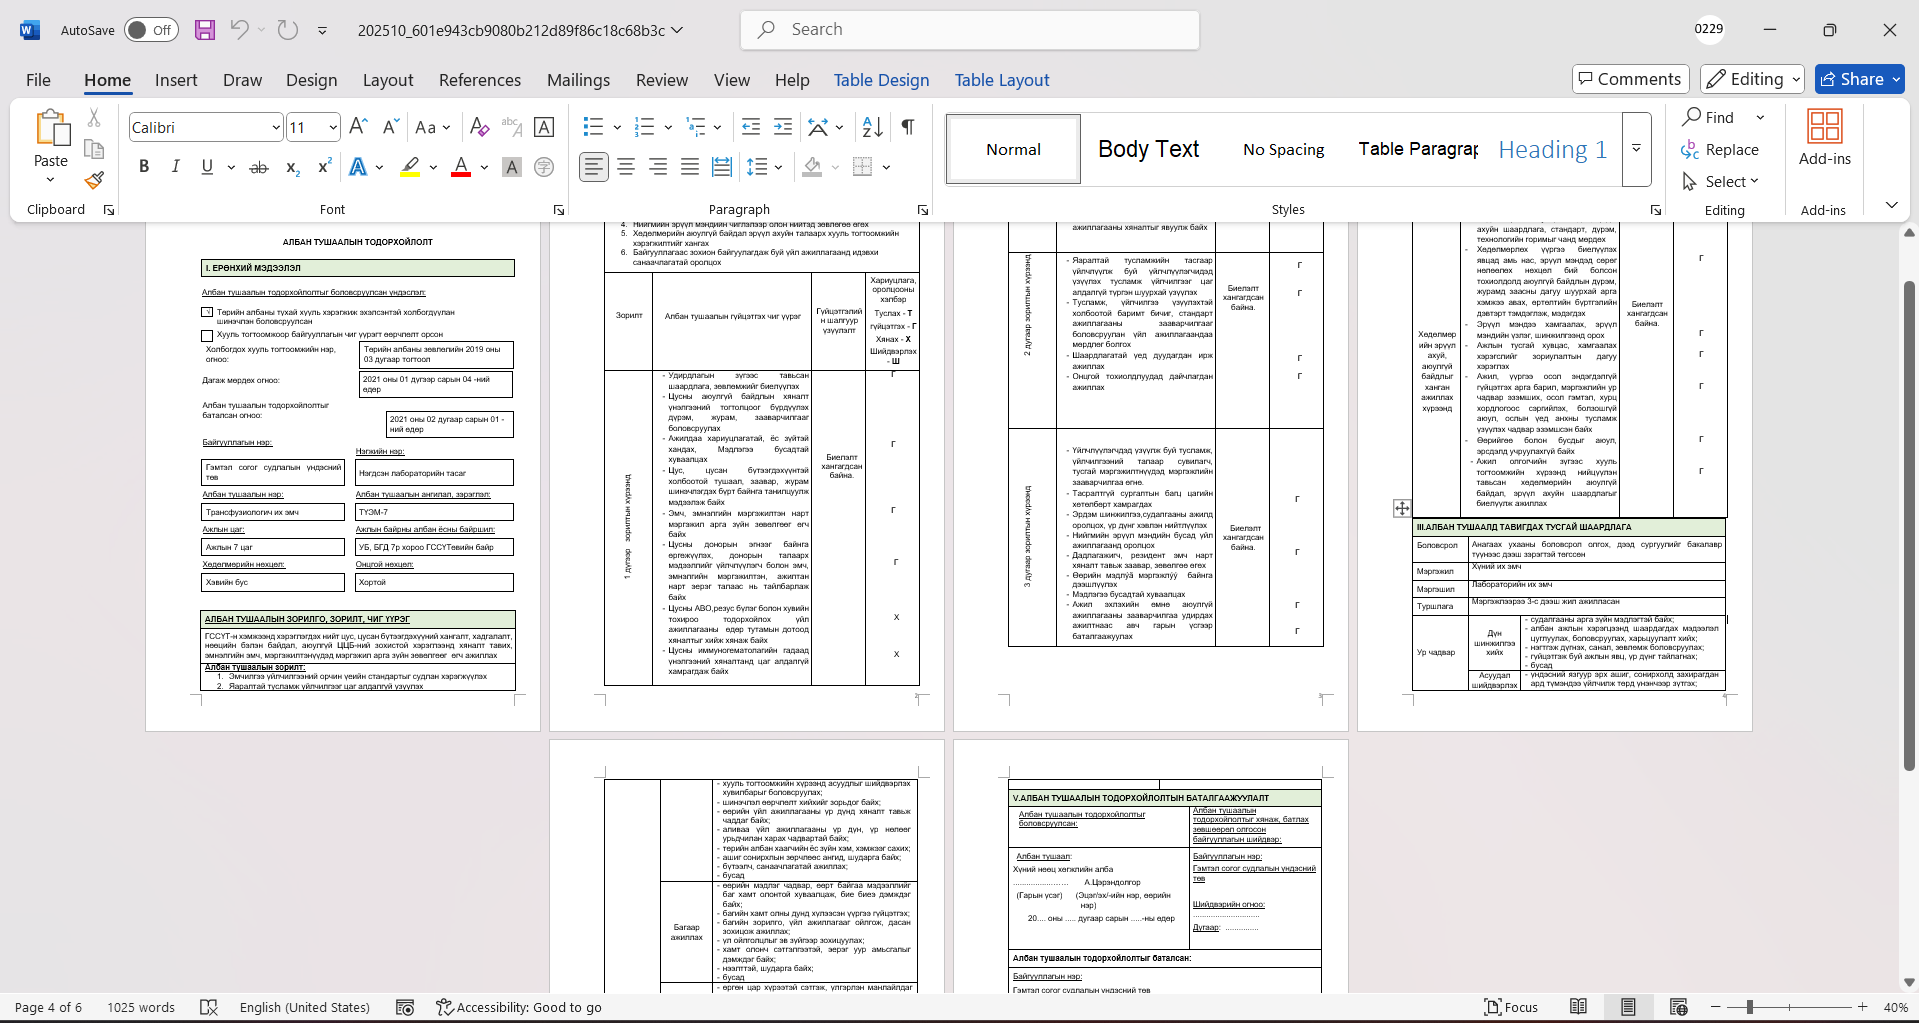Open the Table Design tab

(x=881, y=80)
